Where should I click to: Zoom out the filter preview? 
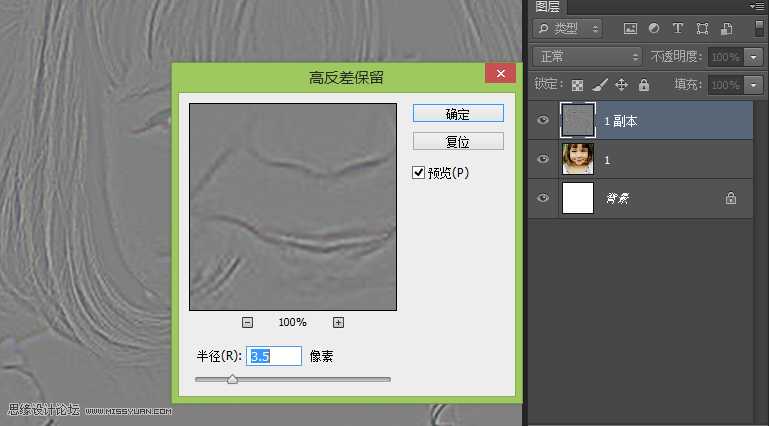(x=248, y=323)
